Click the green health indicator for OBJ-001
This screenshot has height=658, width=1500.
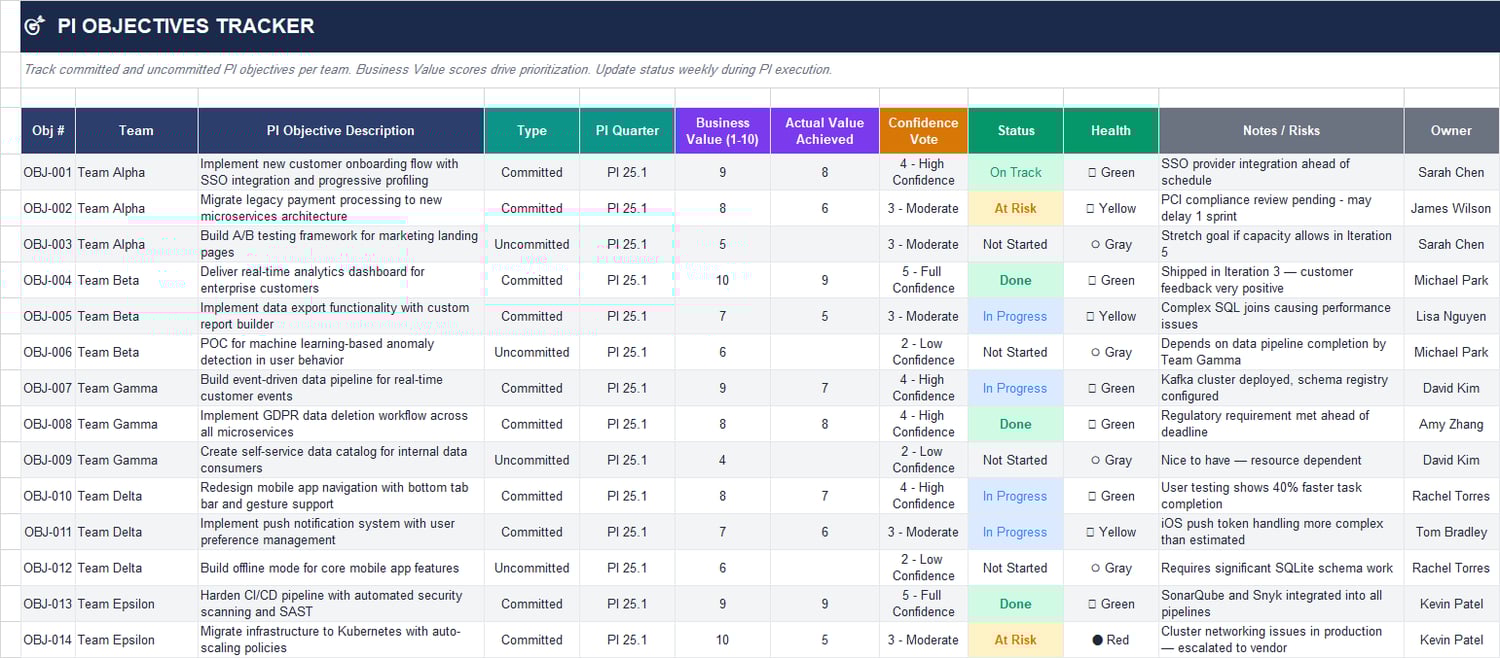tap(1110, 171)
